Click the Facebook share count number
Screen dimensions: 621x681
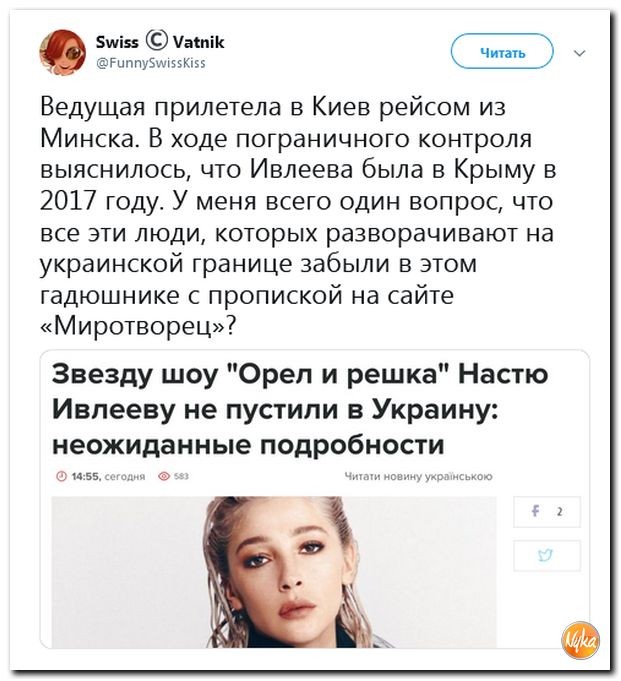559,512
